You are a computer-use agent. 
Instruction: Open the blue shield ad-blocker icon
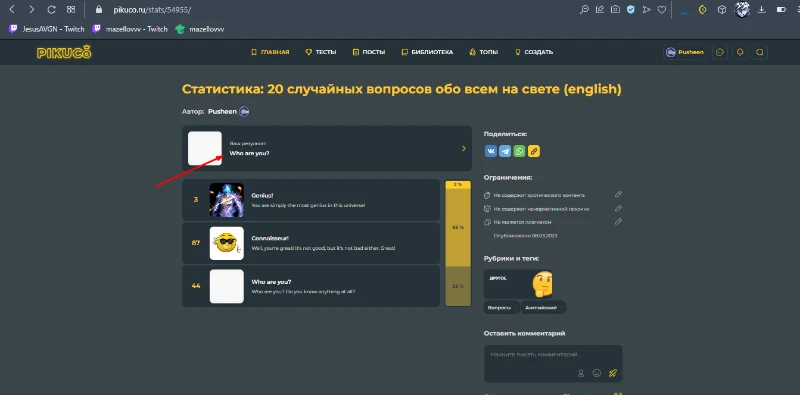pyautogui.click(x=631, y=10)
